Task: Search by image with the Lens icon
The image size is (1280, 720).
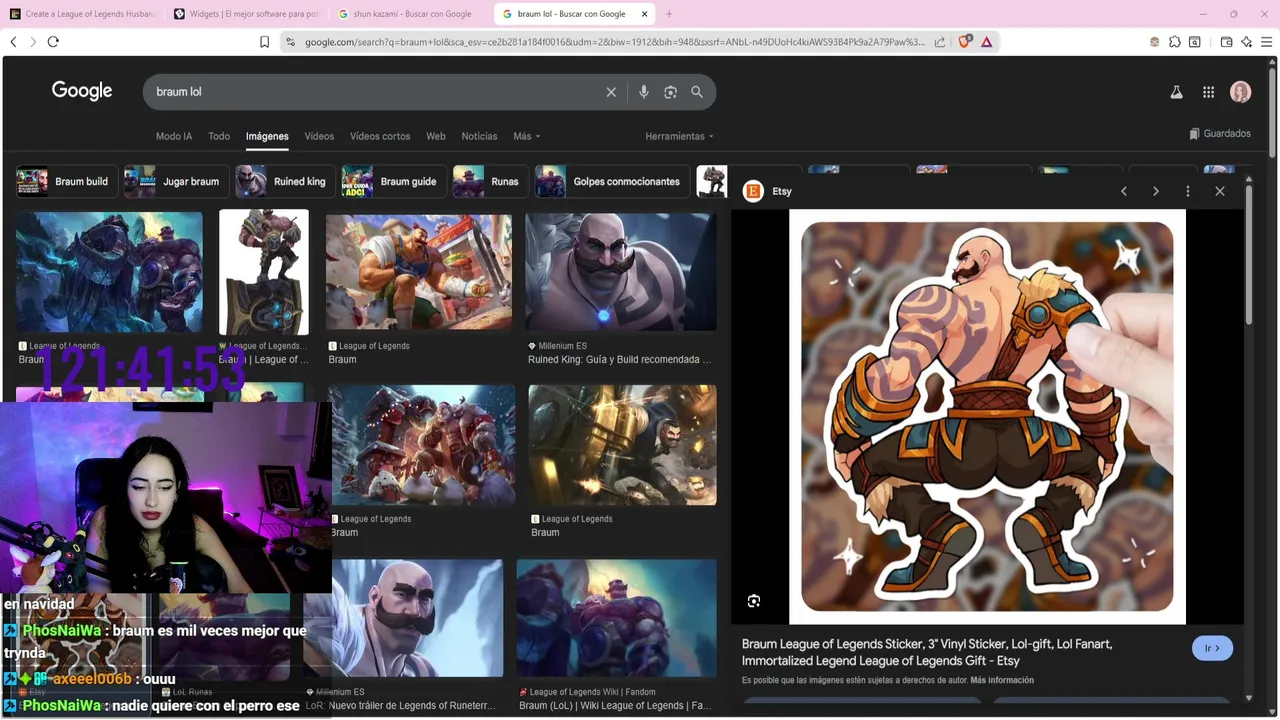Action: pyautogui.click(x=670, y=92)
